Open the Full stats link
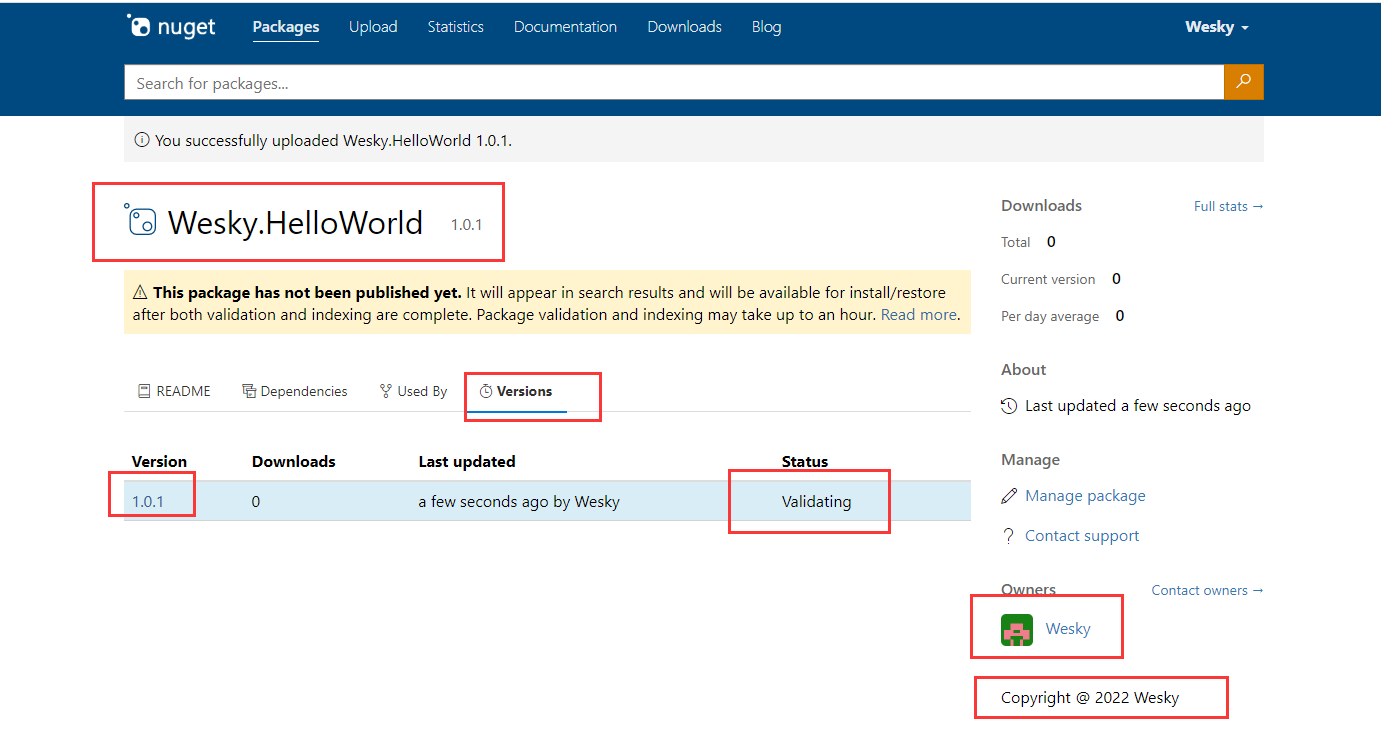This screenshot has height=756, width=1381. tap(1229, 206)
